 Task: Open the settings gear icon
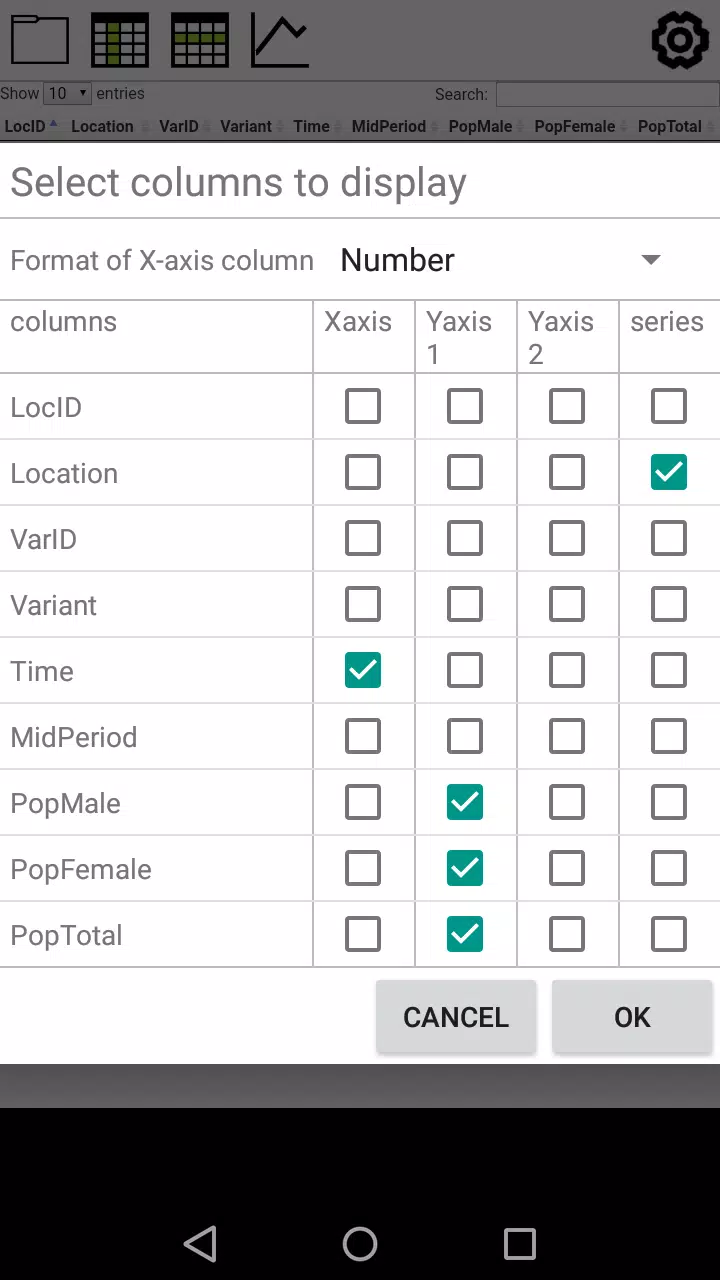(680, 40)
